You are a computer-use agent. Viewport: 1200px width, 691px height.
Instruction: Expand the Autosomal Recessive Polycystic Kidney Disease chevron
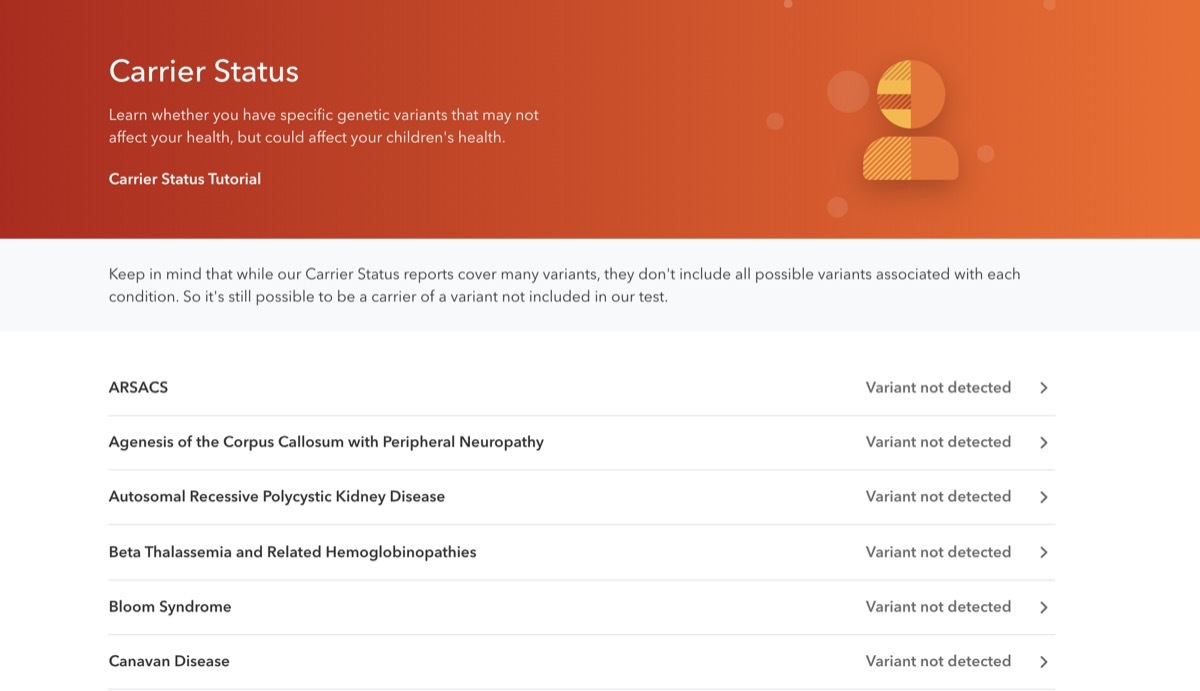tap(1043, 497)
